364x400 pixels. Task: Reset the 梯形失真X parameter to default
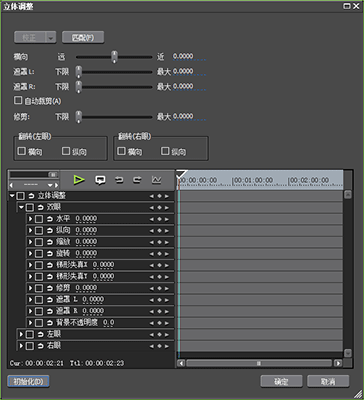tap(50, 265)
